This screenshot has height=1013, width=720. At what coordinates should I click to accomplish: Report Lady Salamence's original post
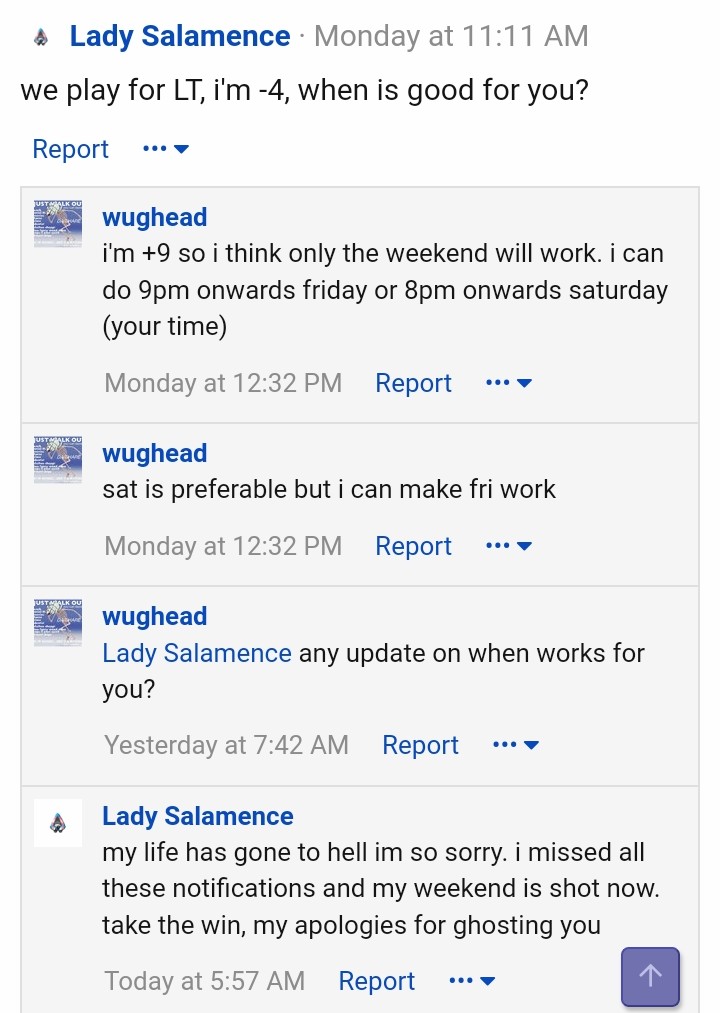(x=70, y=149)
